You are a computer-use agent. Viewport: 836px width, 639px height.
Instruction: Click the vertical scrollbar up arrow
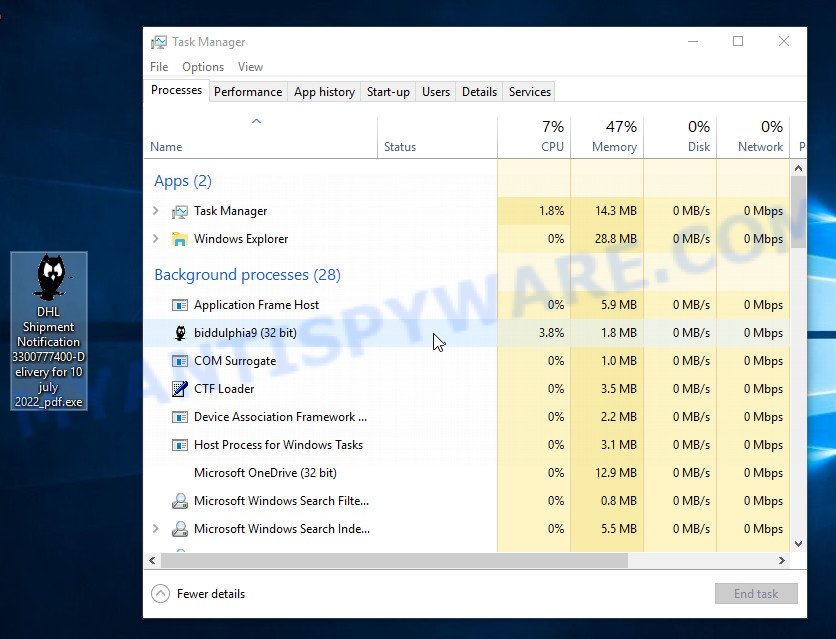798,168
